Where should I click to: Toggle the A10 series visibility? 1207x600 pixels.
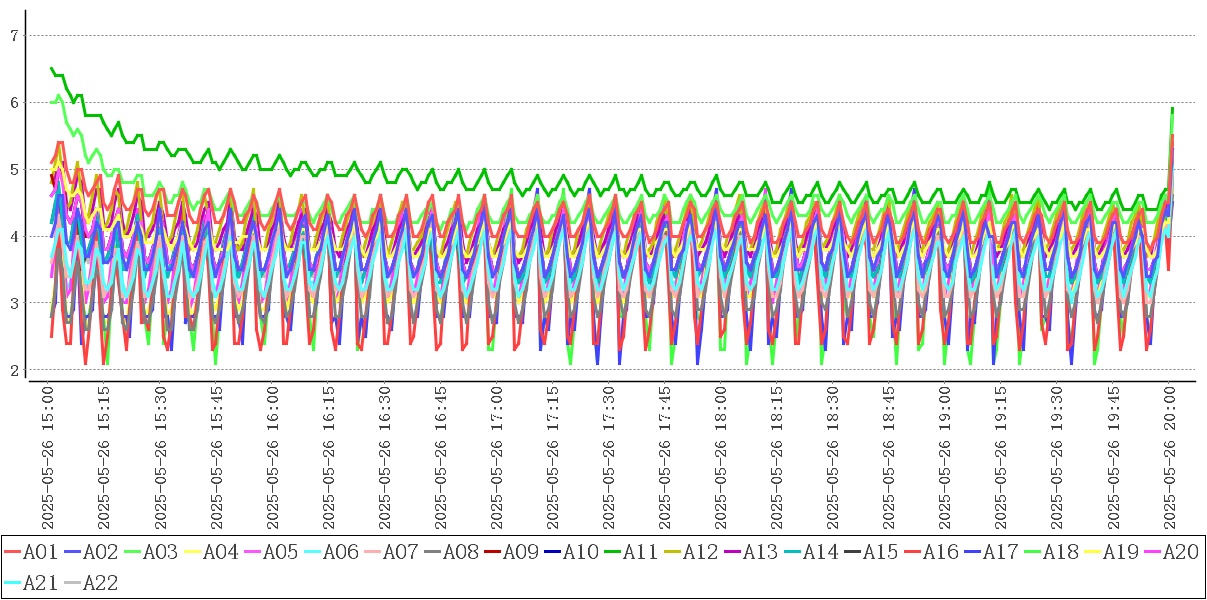click(570, 552)
